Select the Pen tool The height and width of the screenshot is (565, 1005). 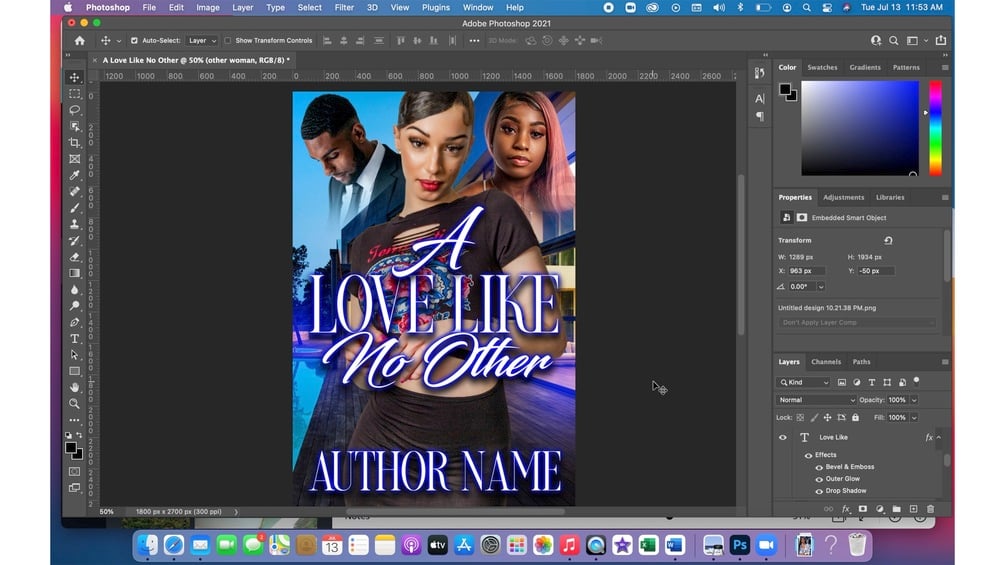click(74, 322)
